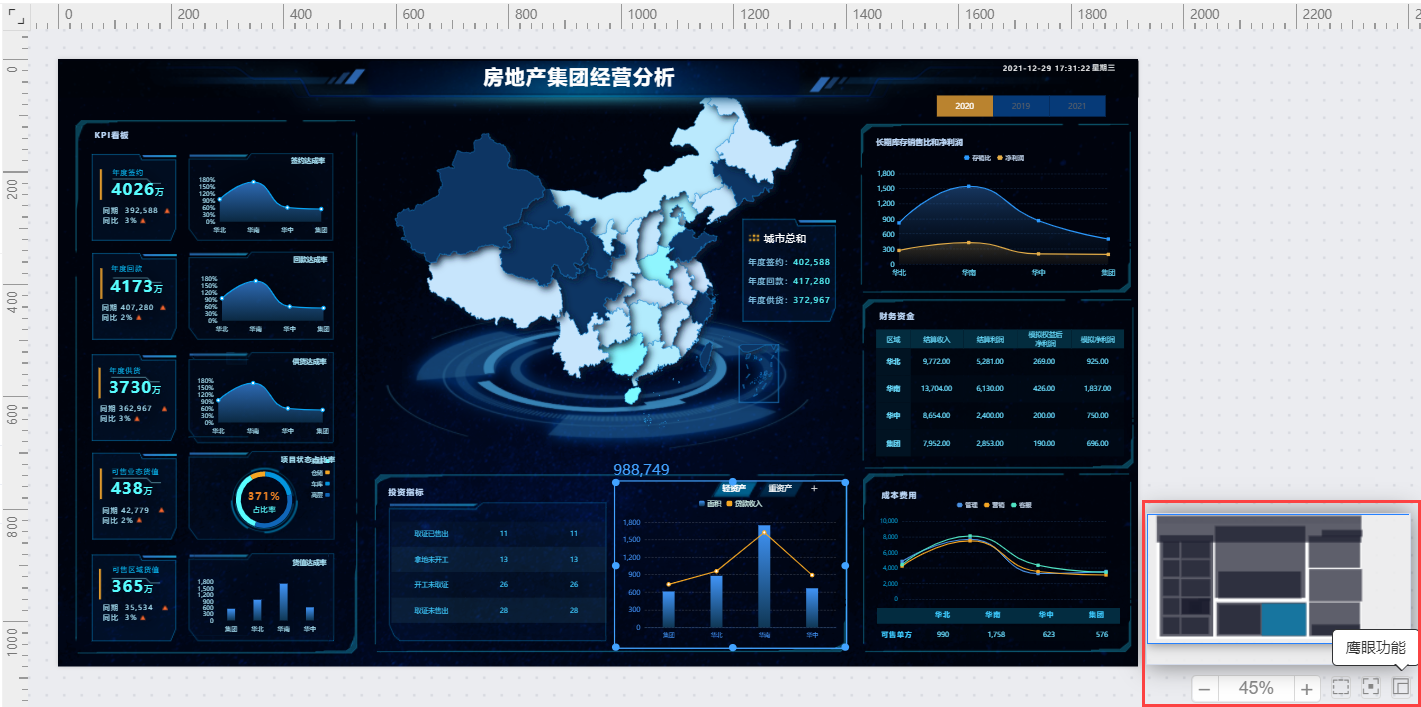Toggle the 净利润 legend series
The image size is (1421, 707).
pyautogui.click(x=1011, y=158)
